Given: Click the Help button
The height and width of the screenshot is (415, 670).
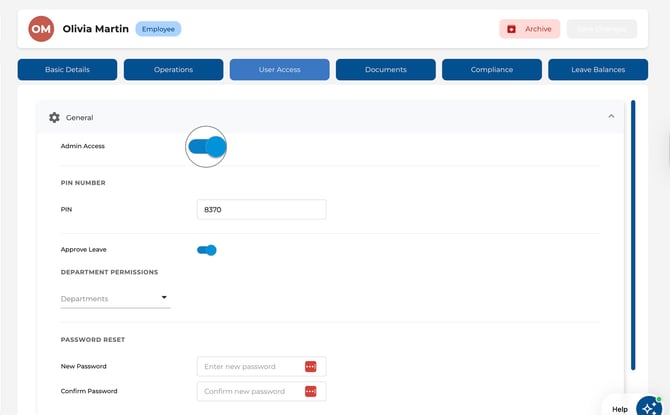Looking at the screenshot, I should point(620,408).
